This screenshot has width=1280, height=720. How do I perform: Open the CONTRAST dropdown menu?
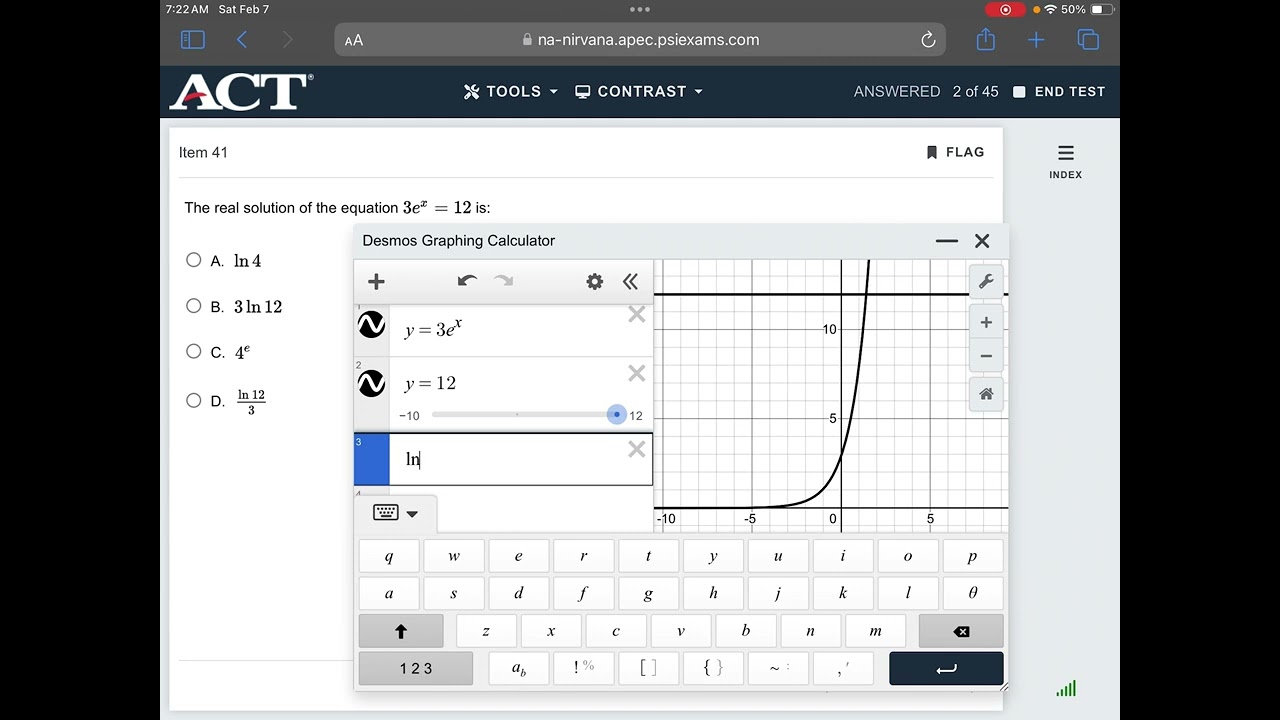coord(639,91)
